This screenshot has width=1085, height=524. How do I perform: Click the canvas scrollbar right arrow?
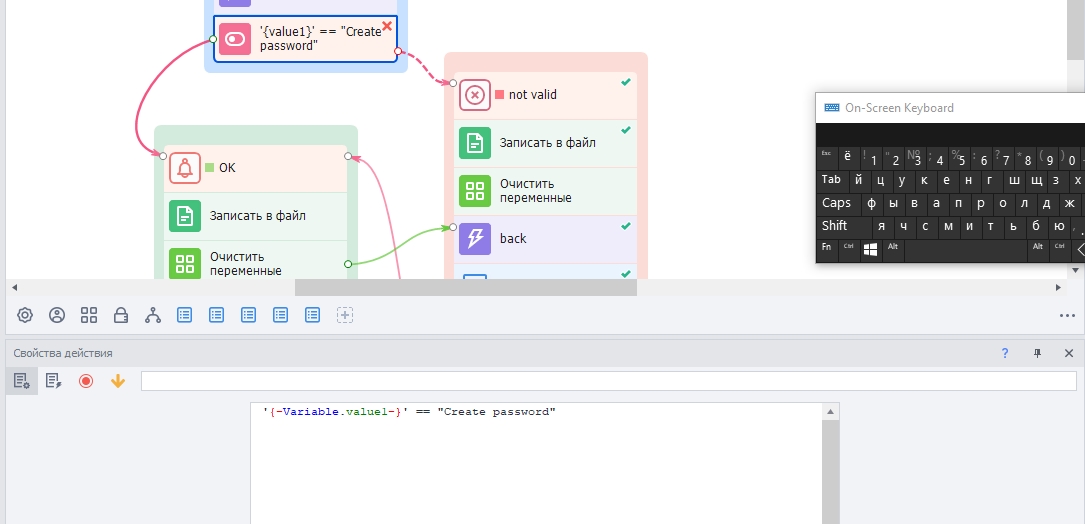click(1058, 287)
